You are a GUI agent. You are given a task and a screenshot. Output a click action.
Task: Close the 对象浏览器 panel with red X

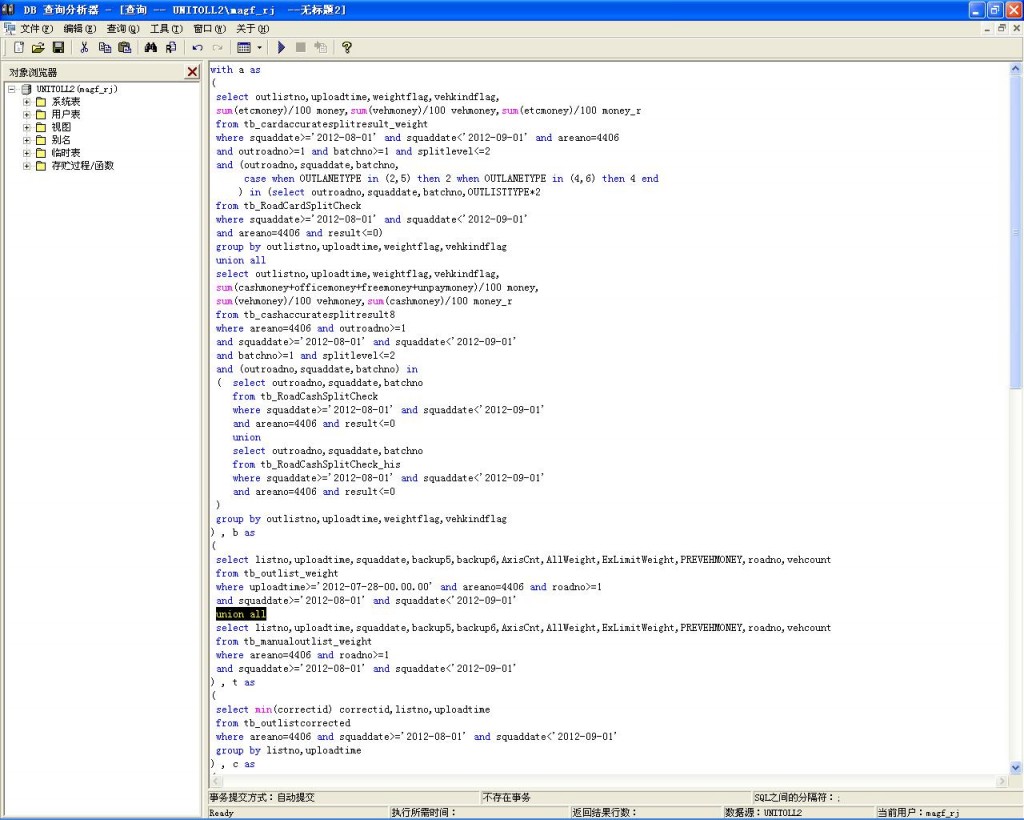pos(192,72)
